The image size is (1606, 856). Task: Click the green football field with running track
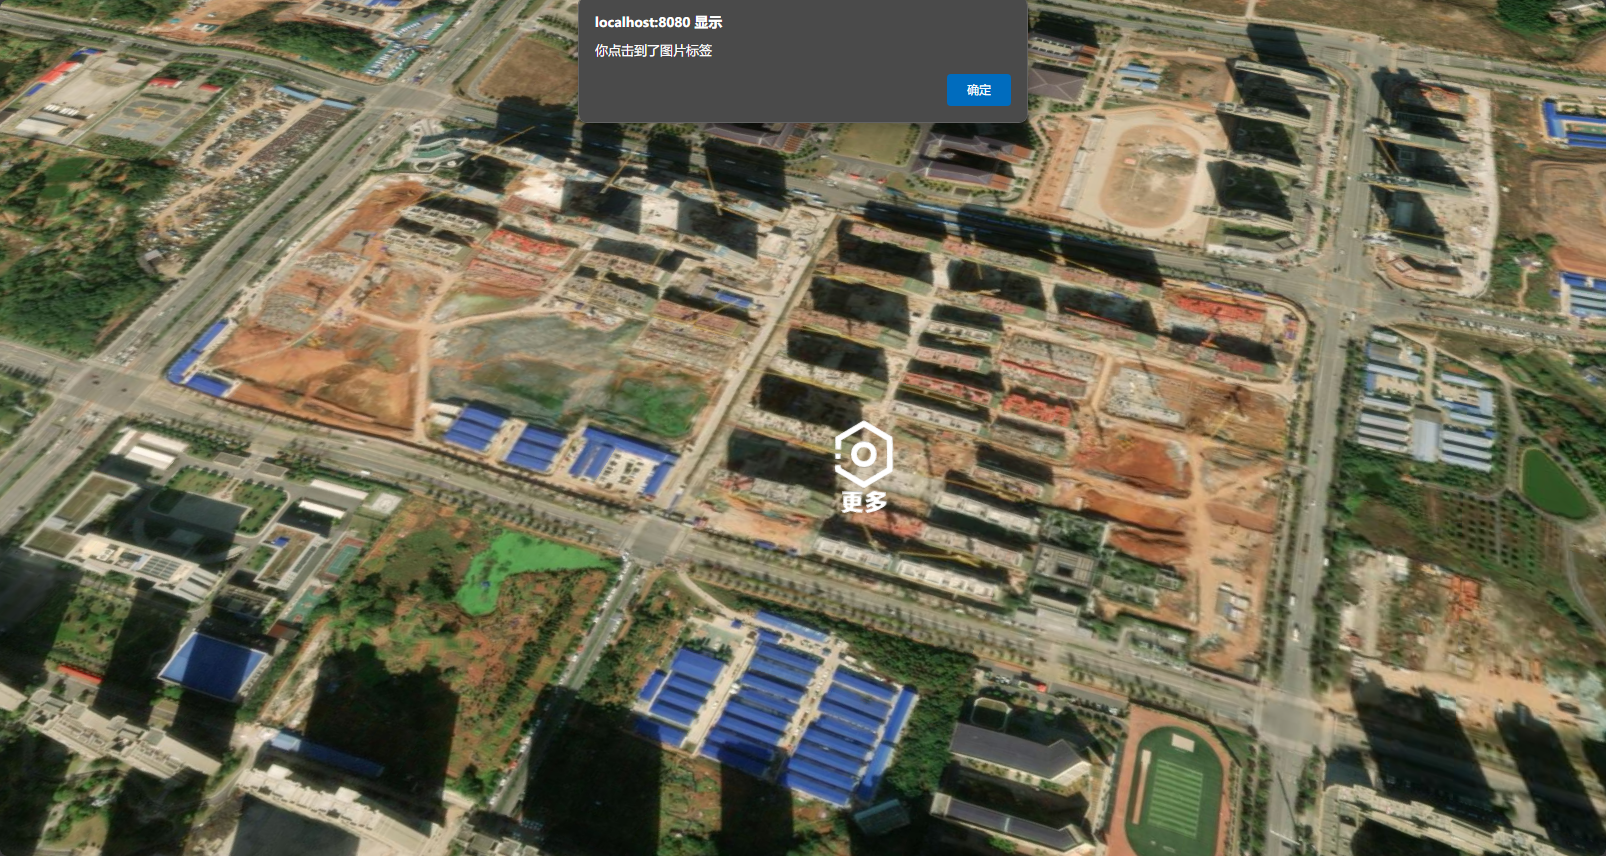[1176, 789]
